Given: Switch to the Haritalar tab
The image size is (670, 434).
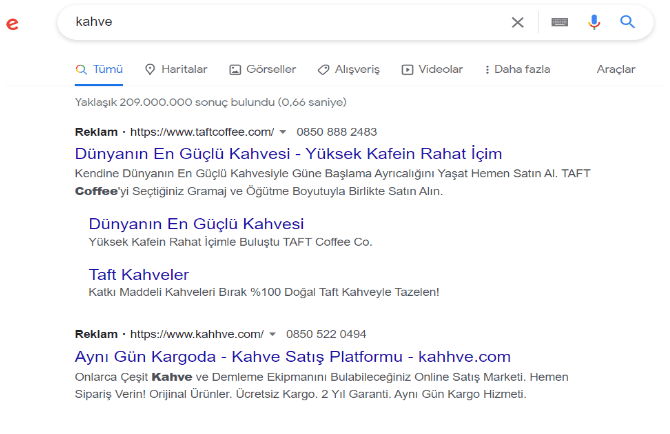Looking at the screenshot, I should (176, 69).
